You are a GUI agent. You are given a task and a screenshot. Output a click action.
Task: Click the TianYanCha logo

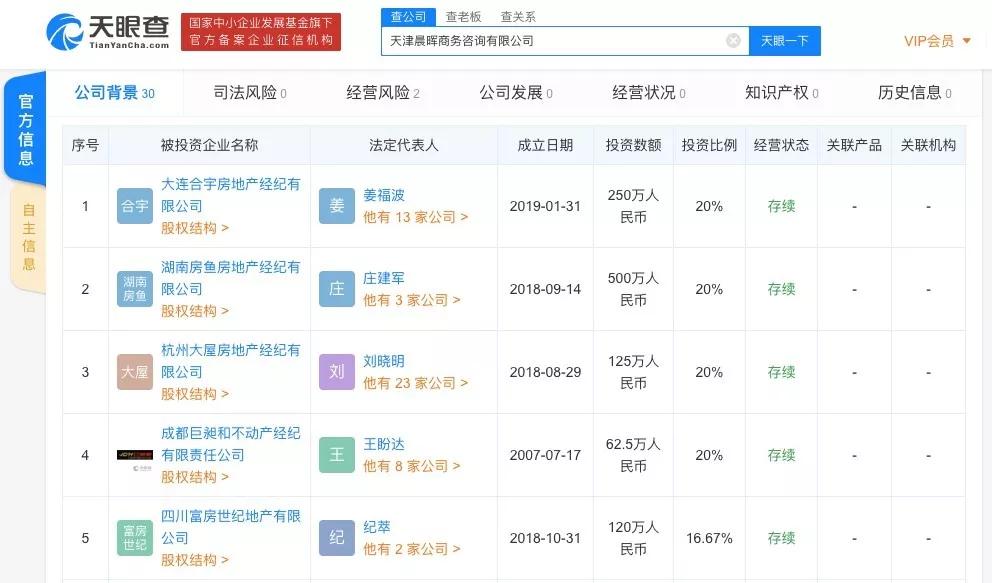108,32
